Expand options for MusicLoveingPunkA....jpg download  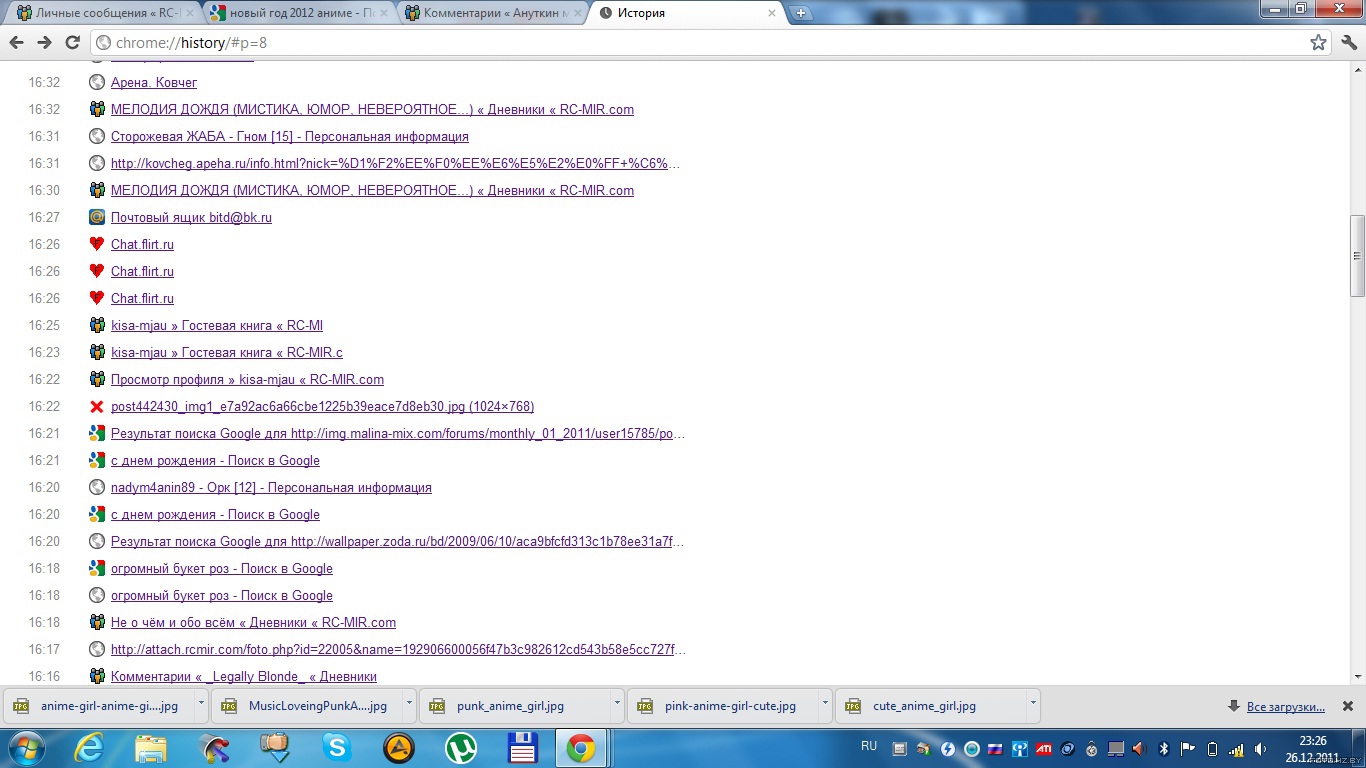click(409, 704)
